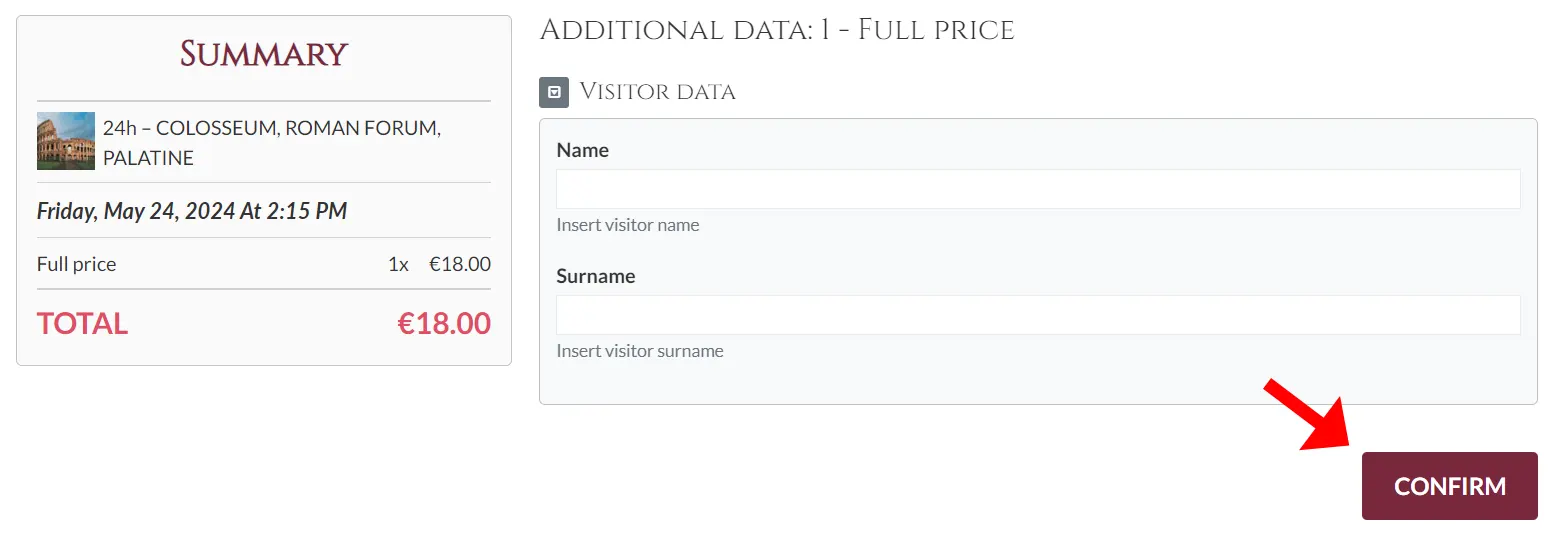Viewport: 1551px width, 536px height.
Task: Click the Summary panel title
Action: click(x=264, y=53)
